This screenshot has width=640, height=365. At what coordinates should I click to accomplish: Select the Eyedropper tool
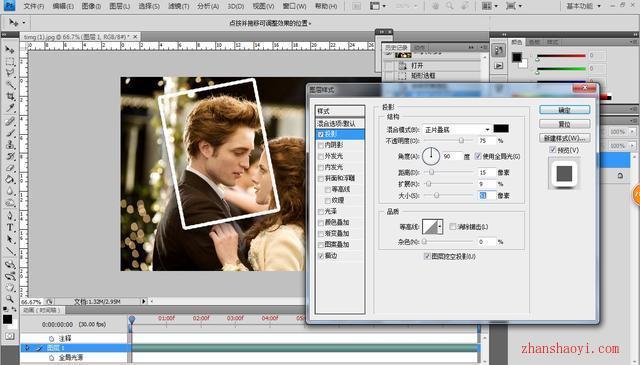pyautogui.click(x=10, y=108)
